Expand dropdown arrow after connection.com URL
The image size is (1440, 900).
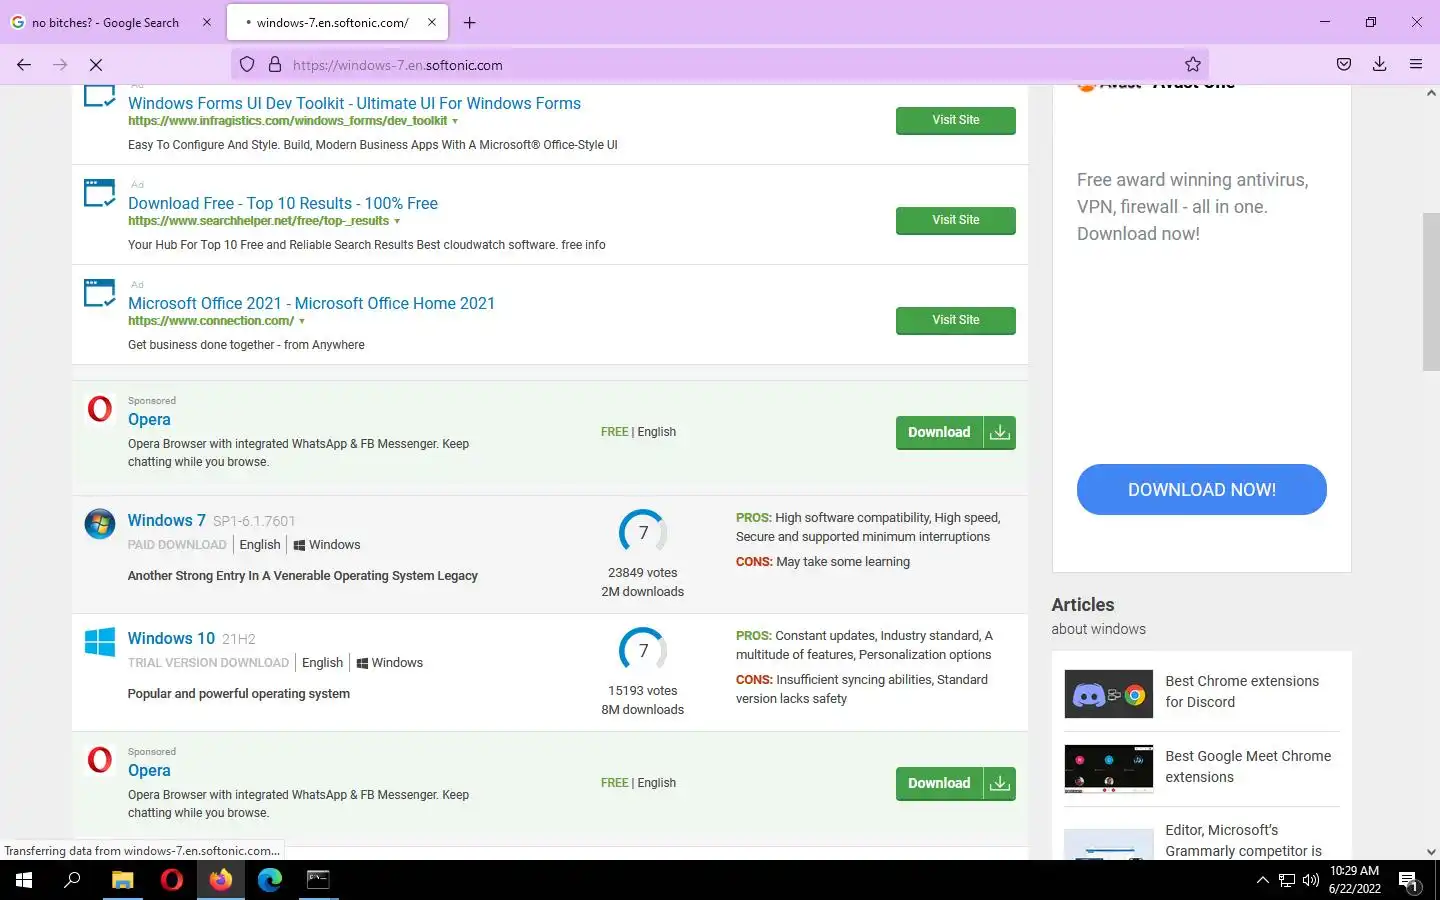click(302, 321)
